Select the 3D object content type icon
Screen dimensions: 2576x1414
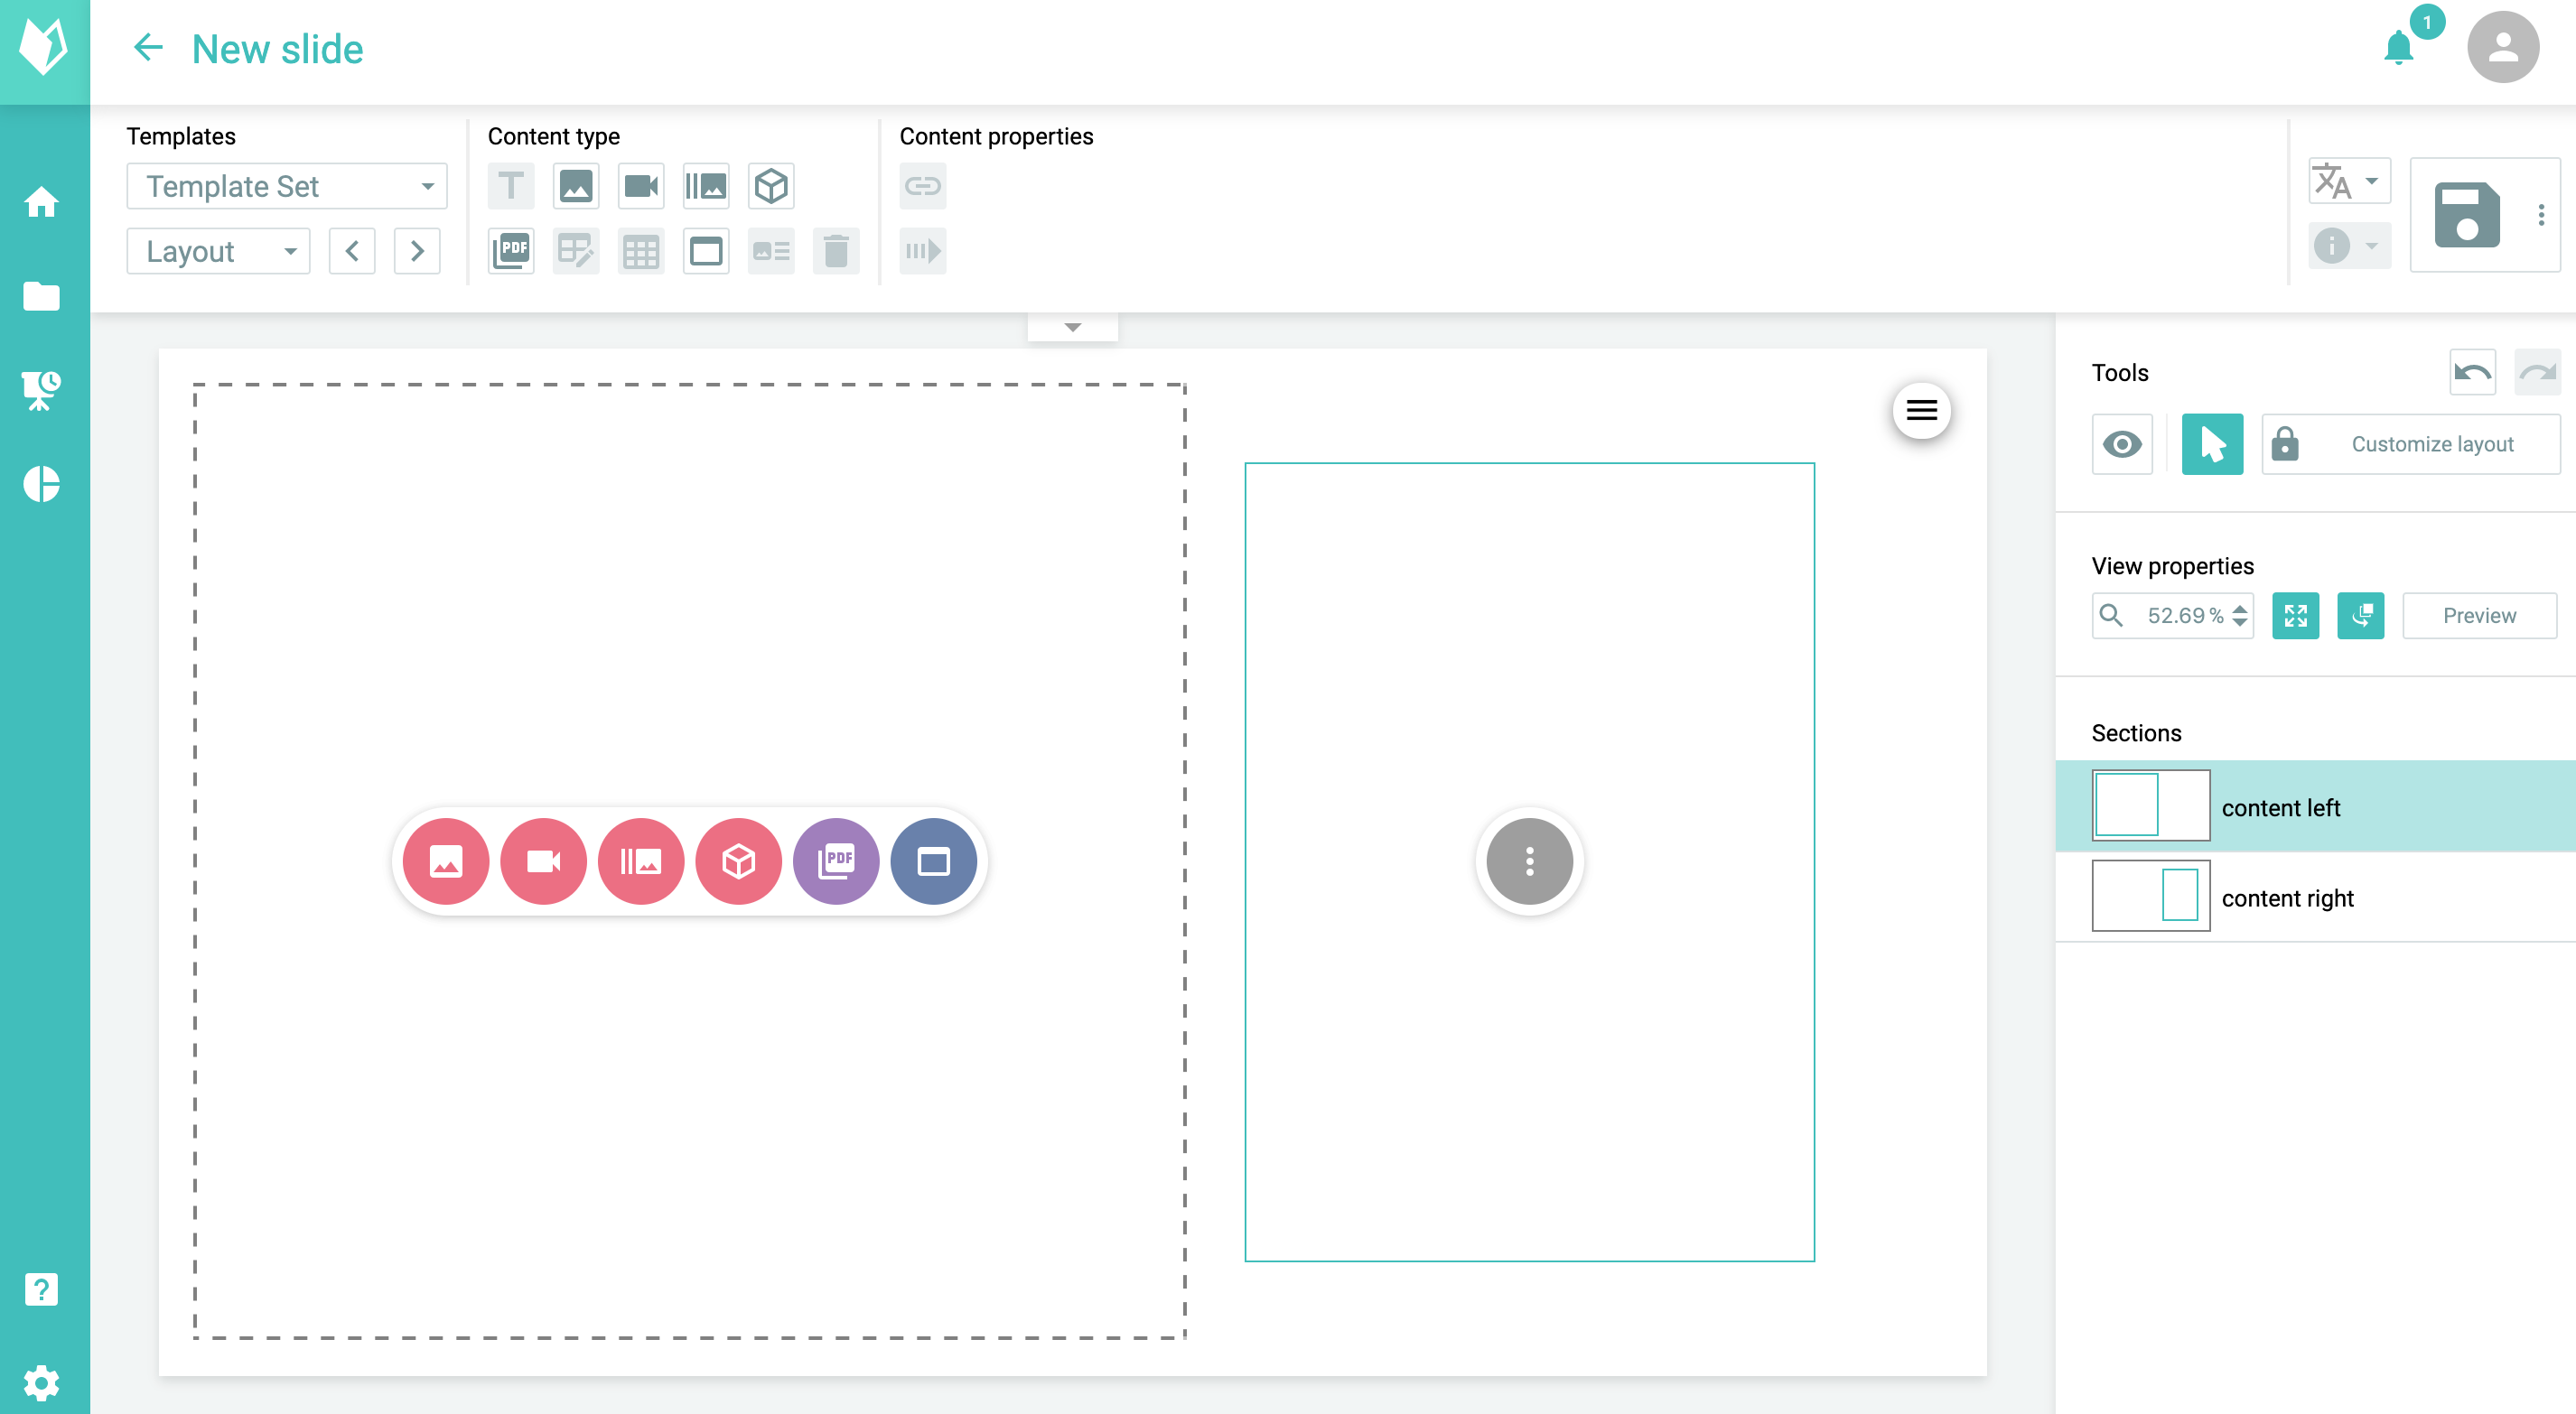coord(771,186)
